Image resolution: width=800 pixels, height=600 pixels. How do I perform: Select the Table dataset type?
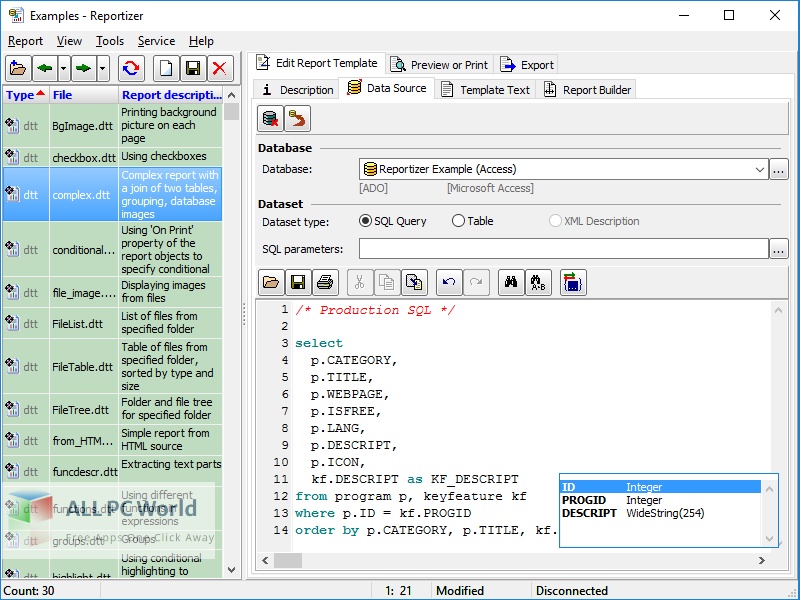coord(459,221)
